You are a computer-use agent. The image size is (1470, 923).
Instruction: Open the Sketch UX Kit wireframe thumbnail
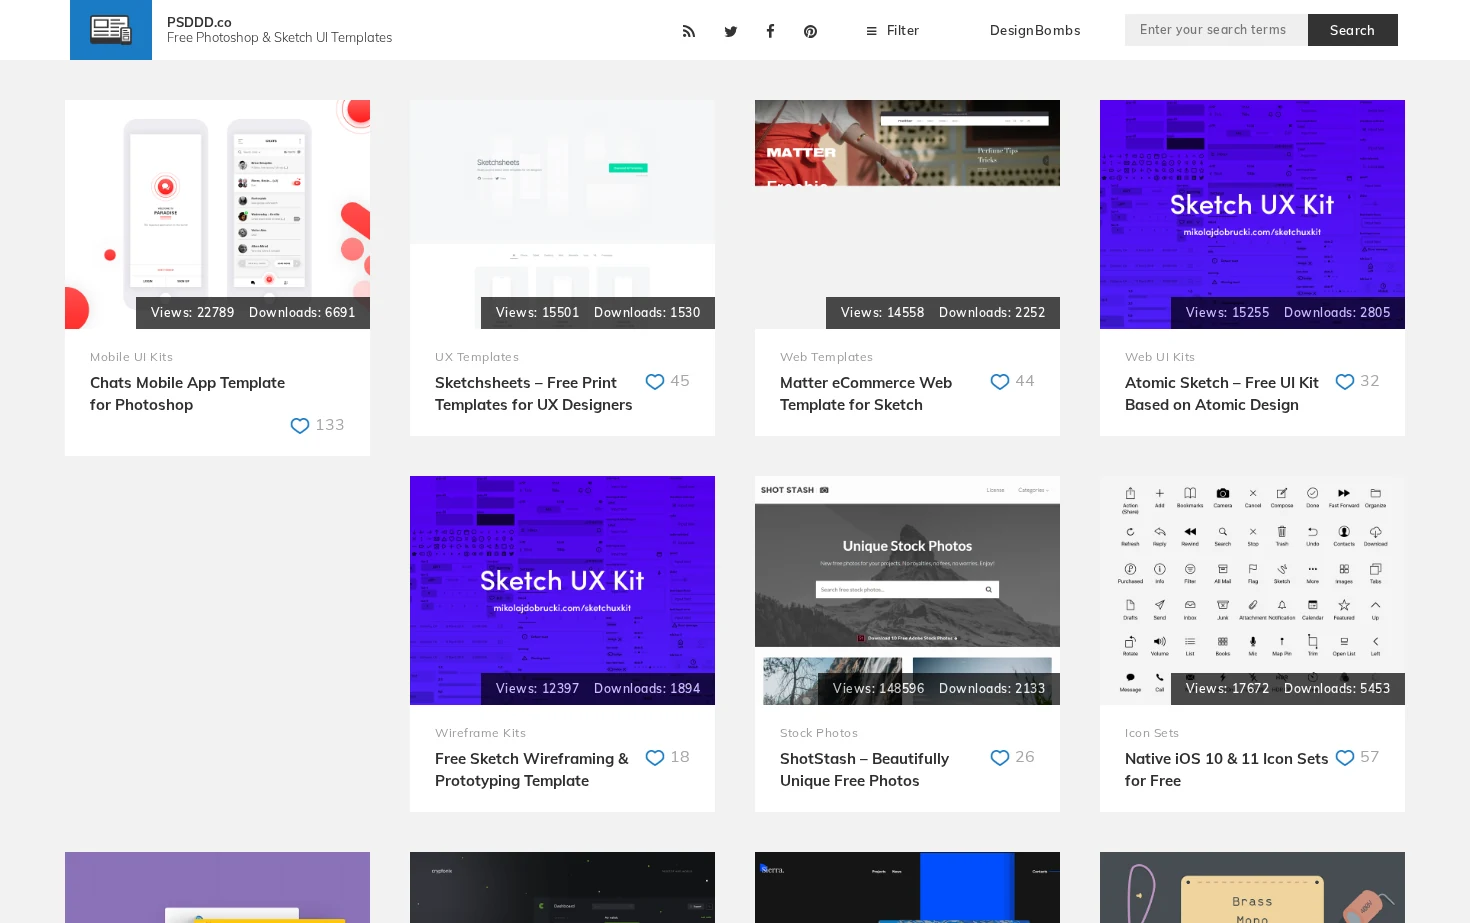tap(562, 590)
